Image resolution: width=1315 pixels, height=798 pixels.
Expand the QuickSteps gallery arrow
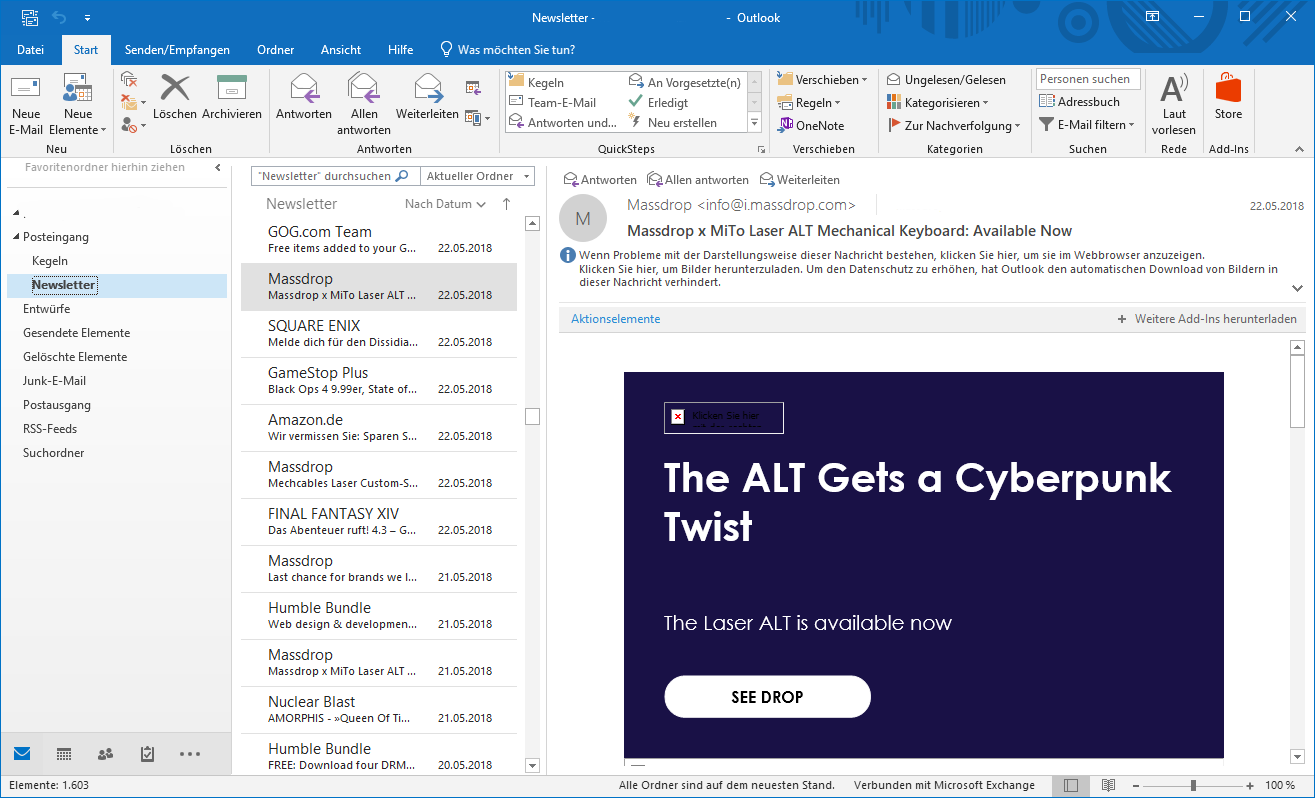[x=754, y=123]
